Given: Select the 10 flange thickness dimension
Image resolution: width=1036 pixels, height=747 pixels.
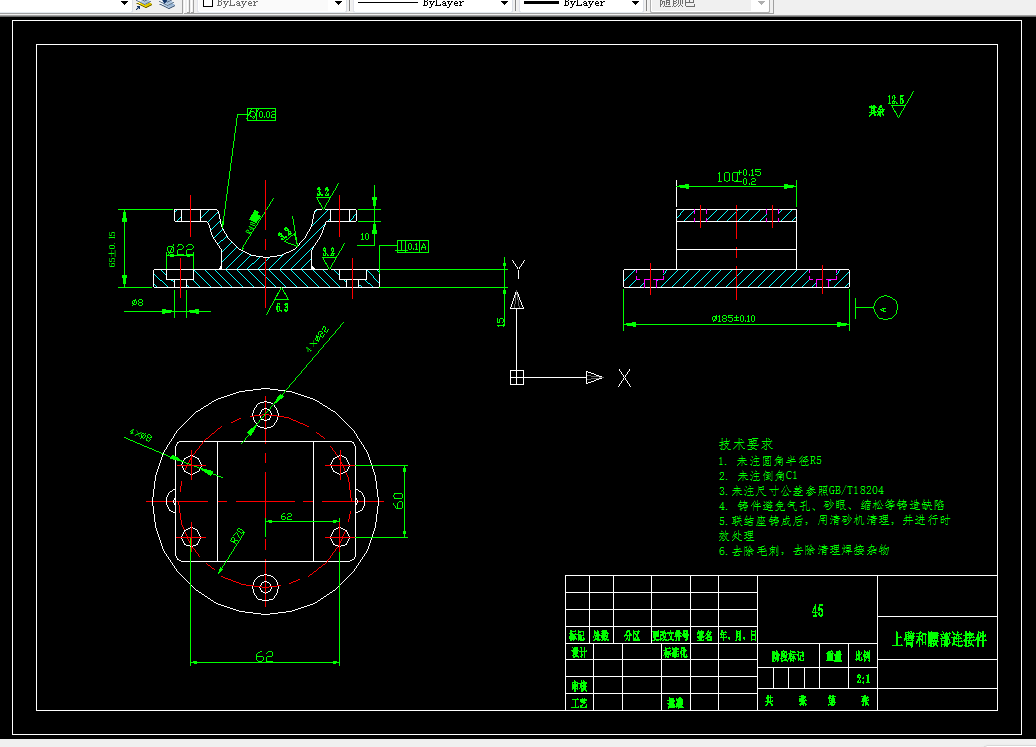Looking at the screenshot, I should point(365,236).
